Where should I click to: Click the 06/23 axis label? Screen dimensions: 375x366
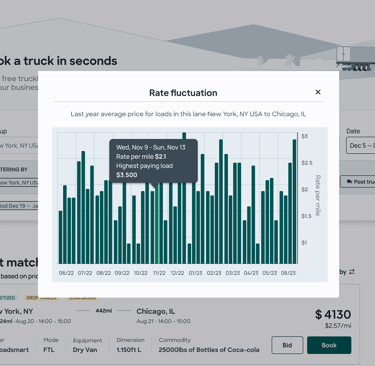(x=288, y=273)
